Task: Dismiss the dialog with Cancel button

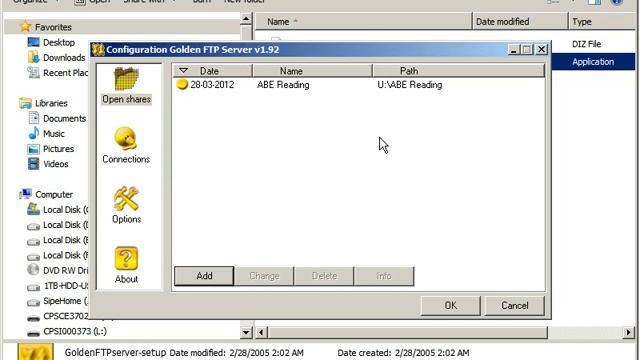Action: coord(515,305)
